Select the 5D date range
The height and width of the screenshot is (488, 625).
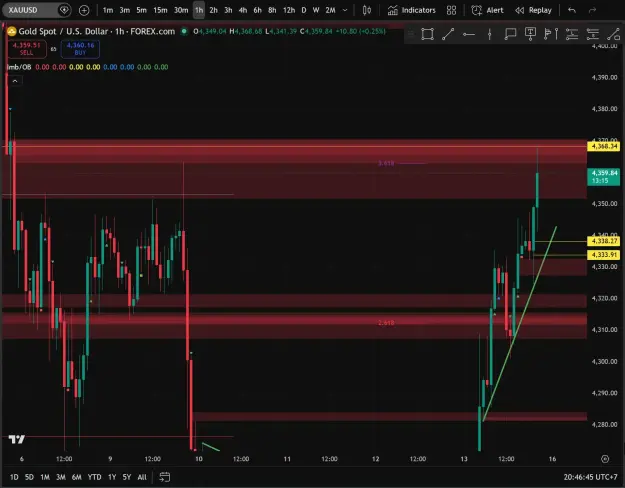coord(29,477)
